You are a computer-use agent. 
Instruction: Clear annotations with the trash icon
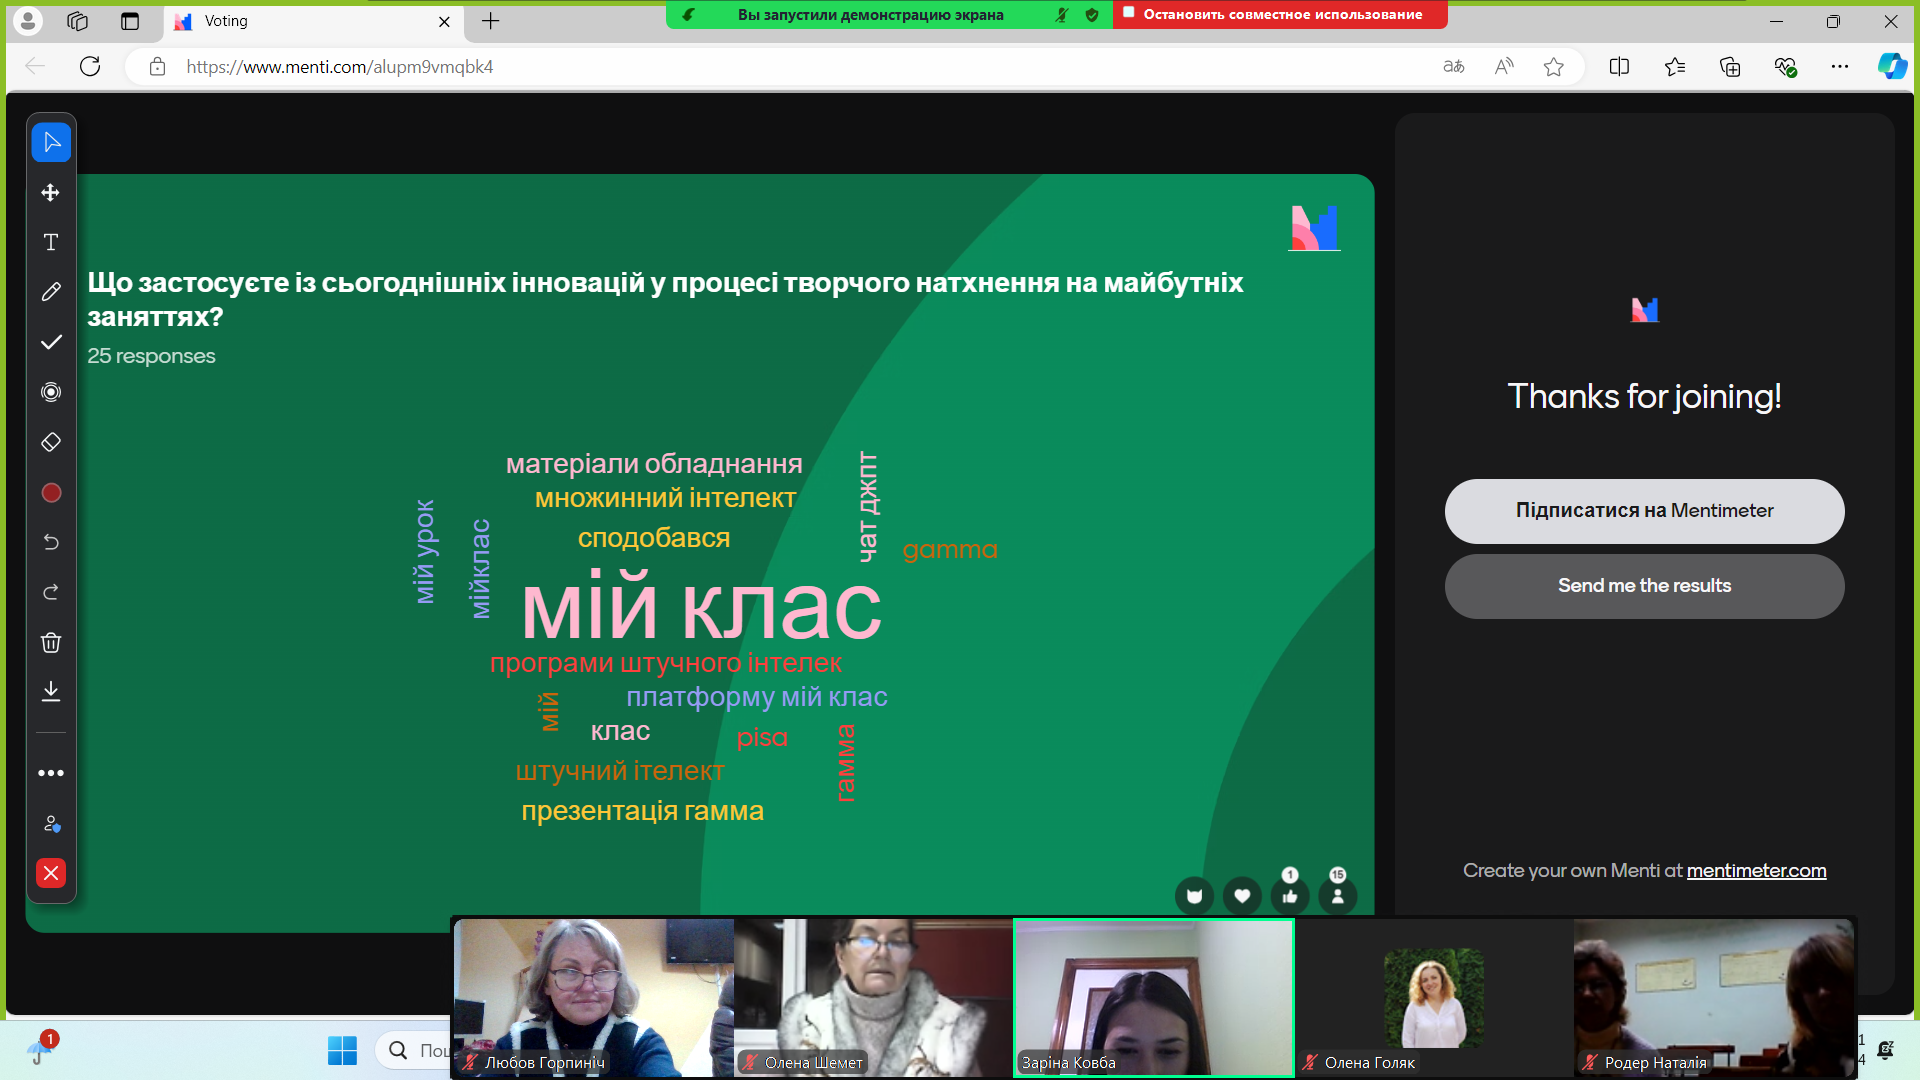point(51,642)
